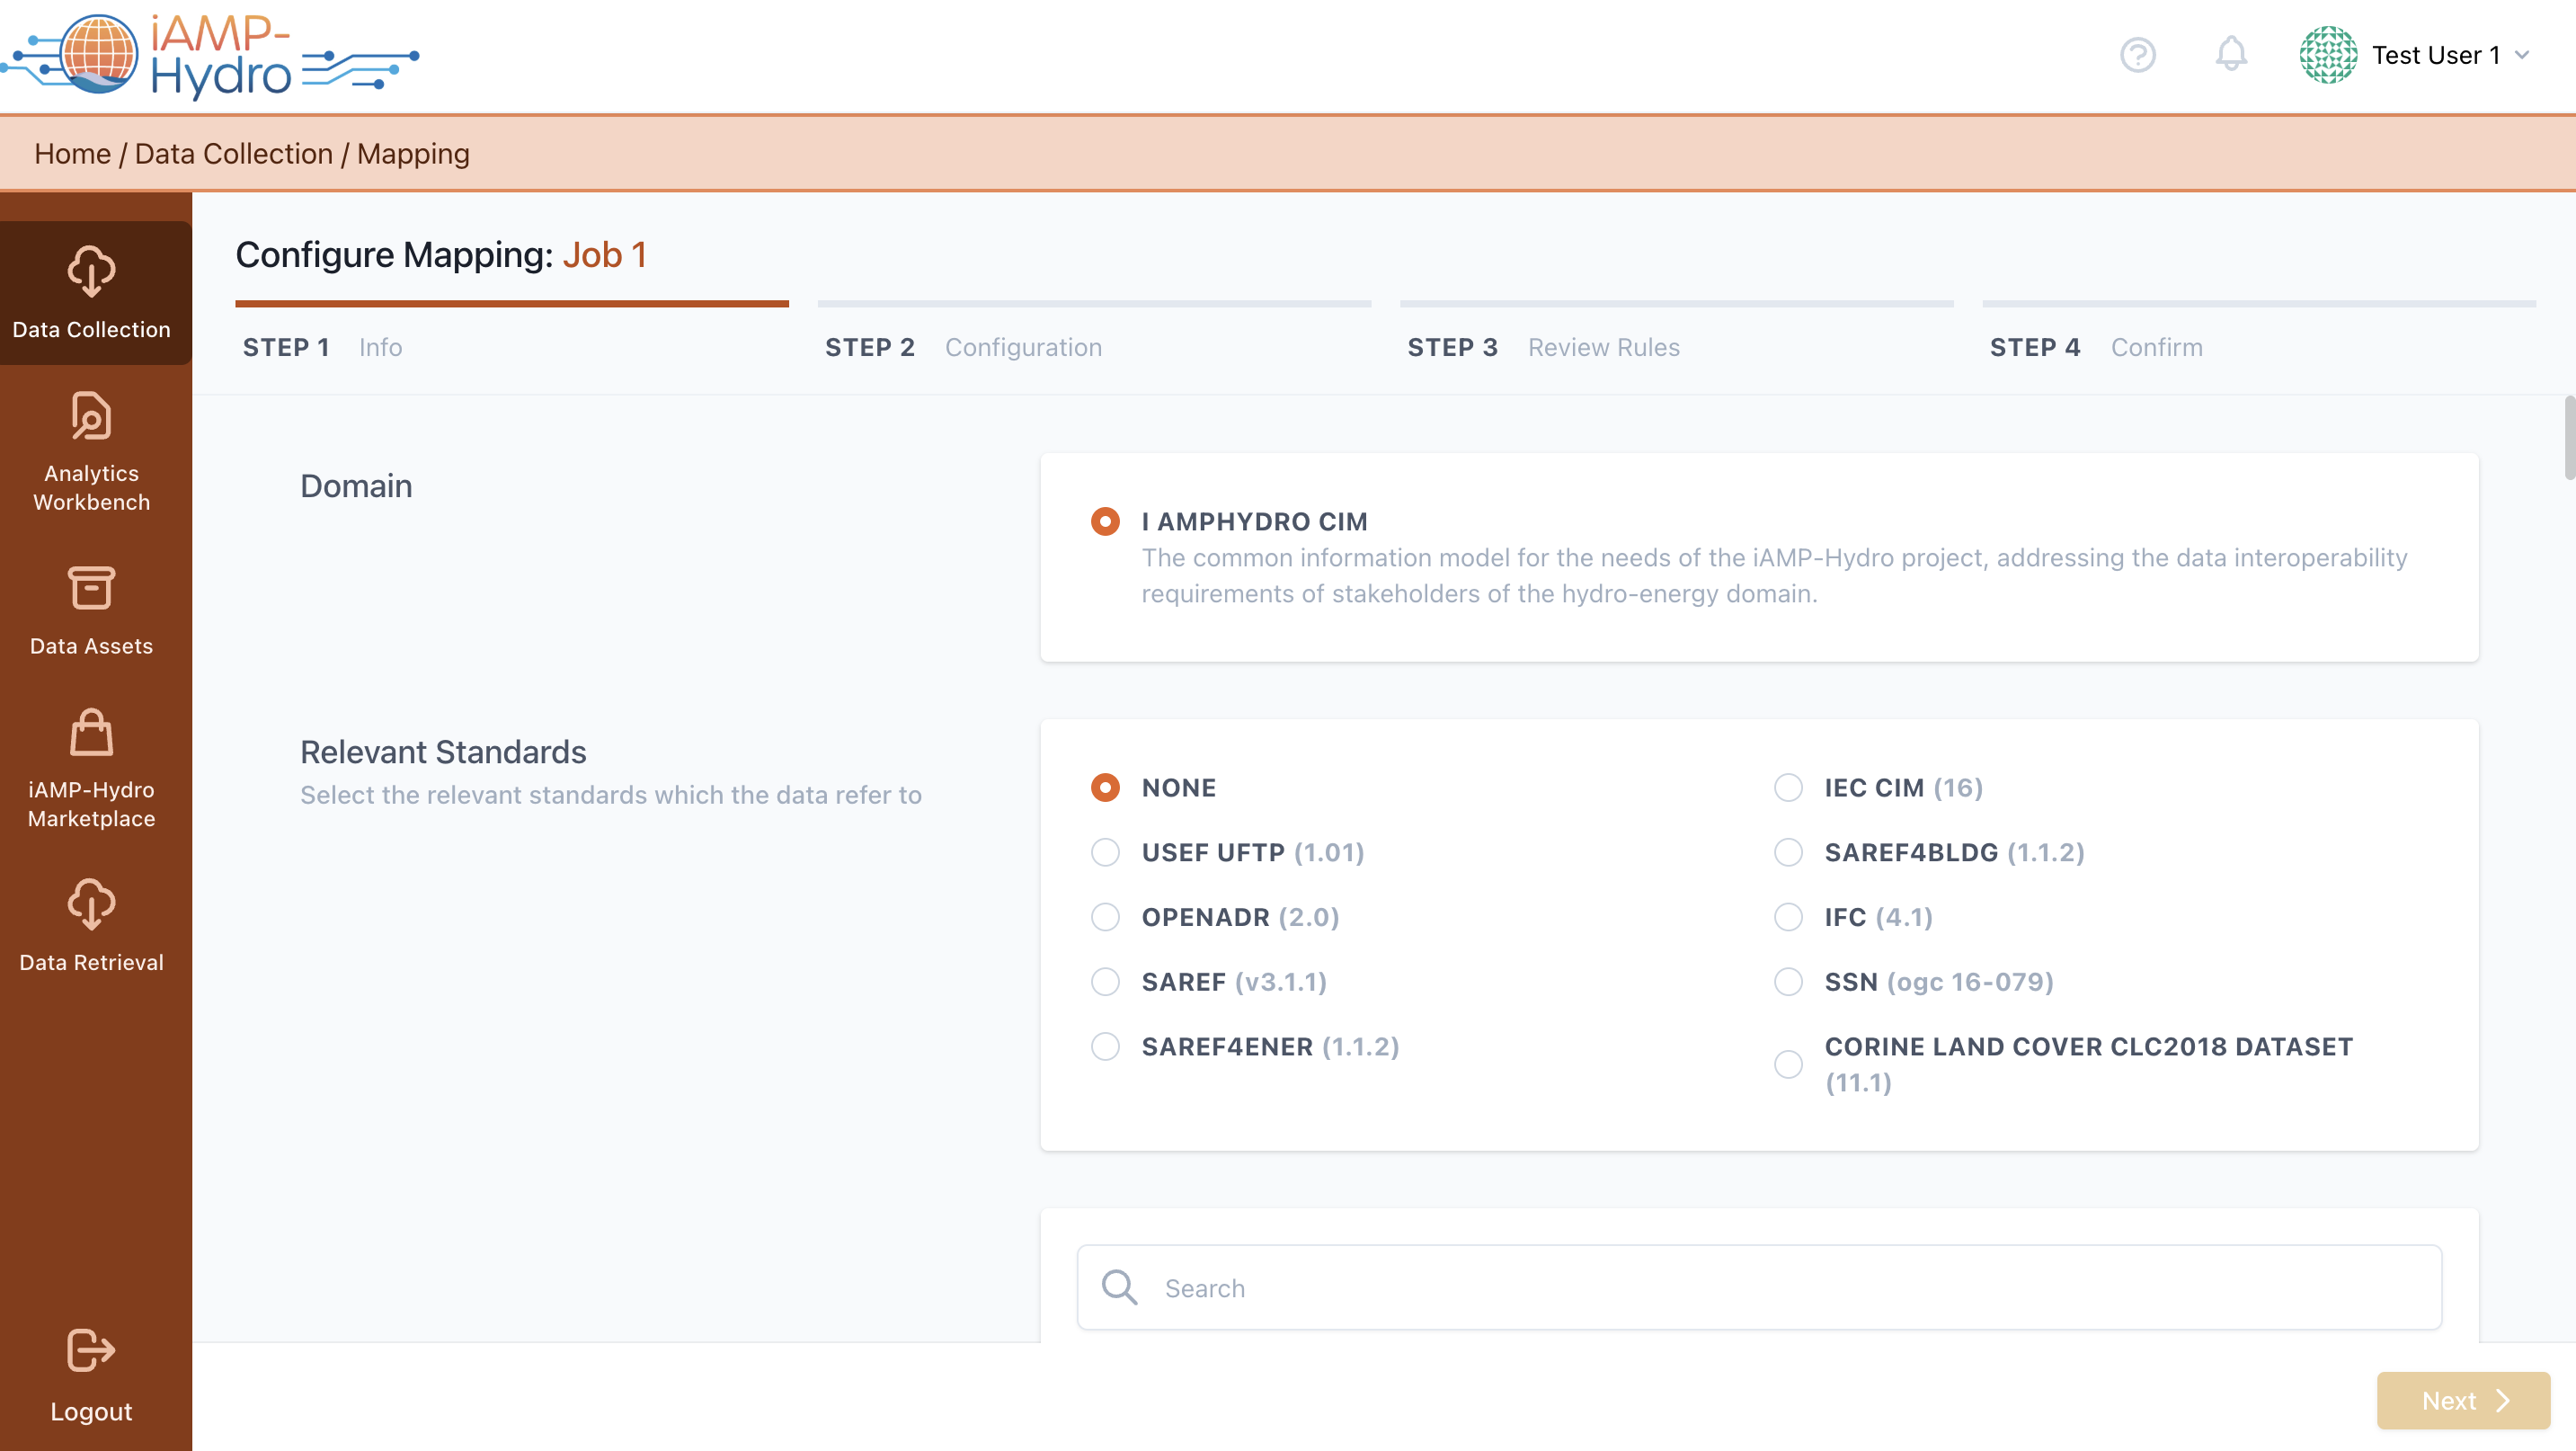Click the vertical scrollbar handle
Image resolution: width=2576 pixels, height=1451 pixels.
[2568, 438]
